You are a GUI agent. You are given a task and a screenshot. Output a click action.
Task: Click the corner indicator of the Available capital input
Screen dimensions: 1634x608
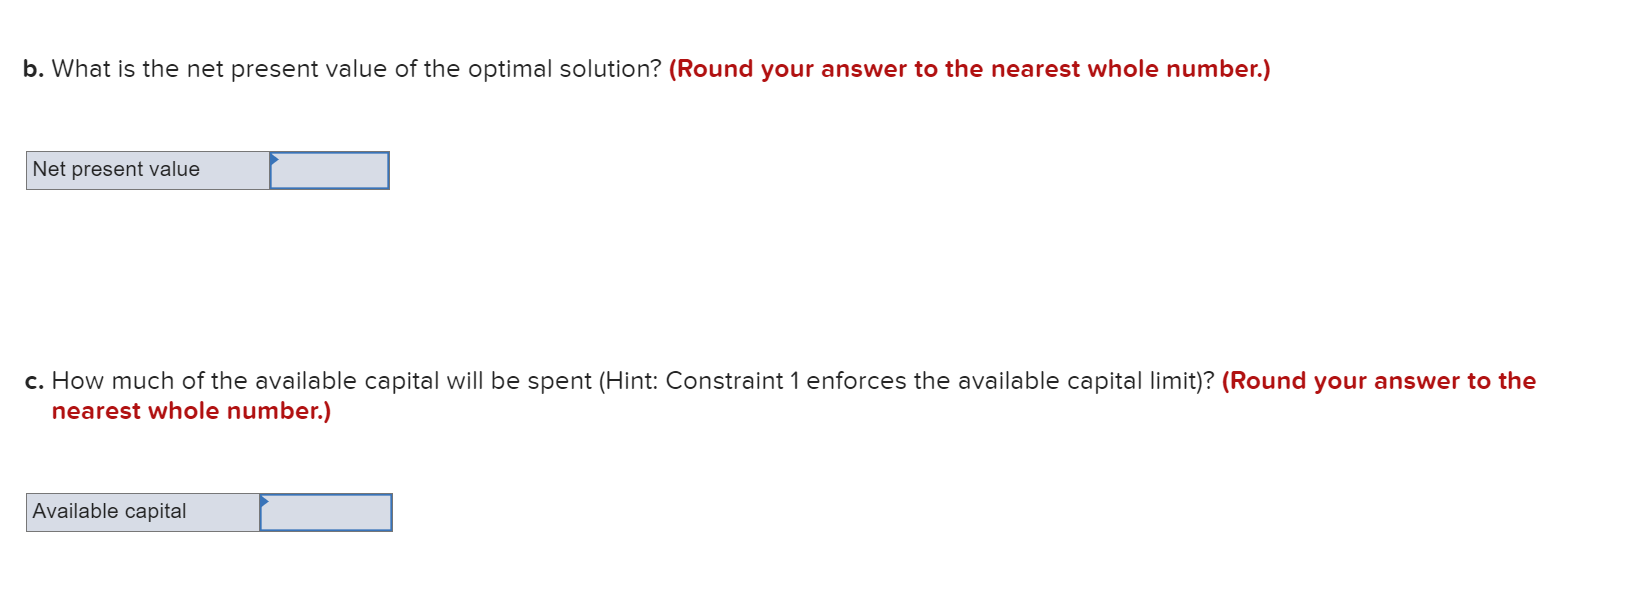tap(265, 502)
